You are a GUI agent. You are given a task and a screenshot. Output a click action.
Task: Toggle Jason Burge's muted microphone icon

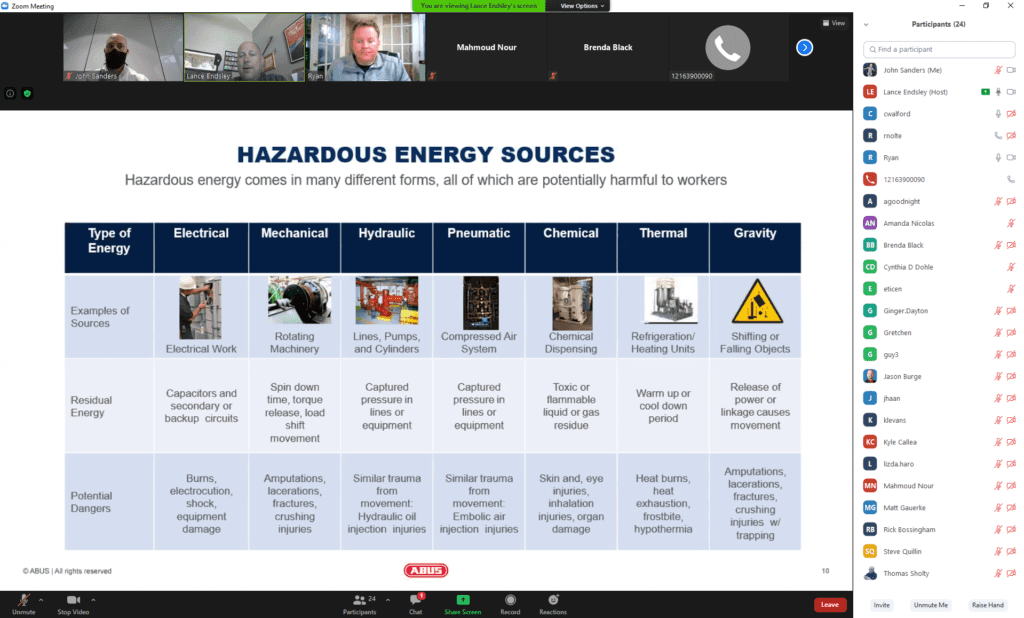(x=998, y=376)
